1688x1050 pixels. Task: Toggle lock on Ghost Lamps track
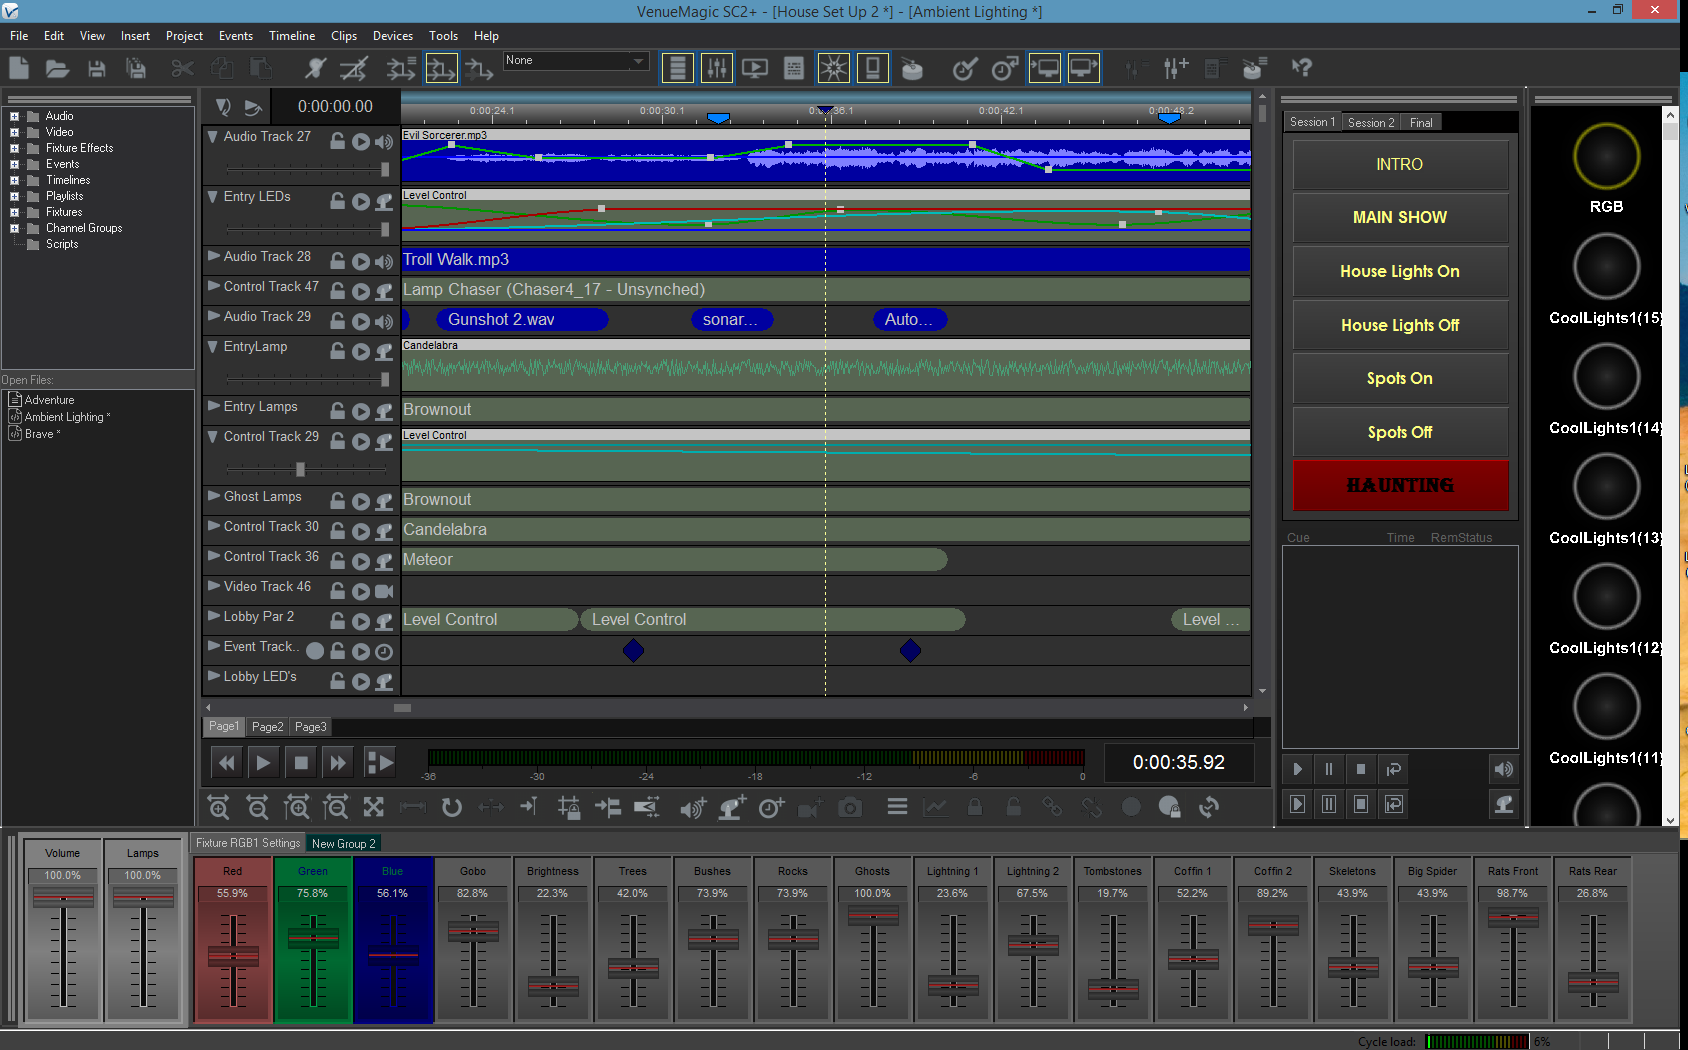[x=338, y=502]
